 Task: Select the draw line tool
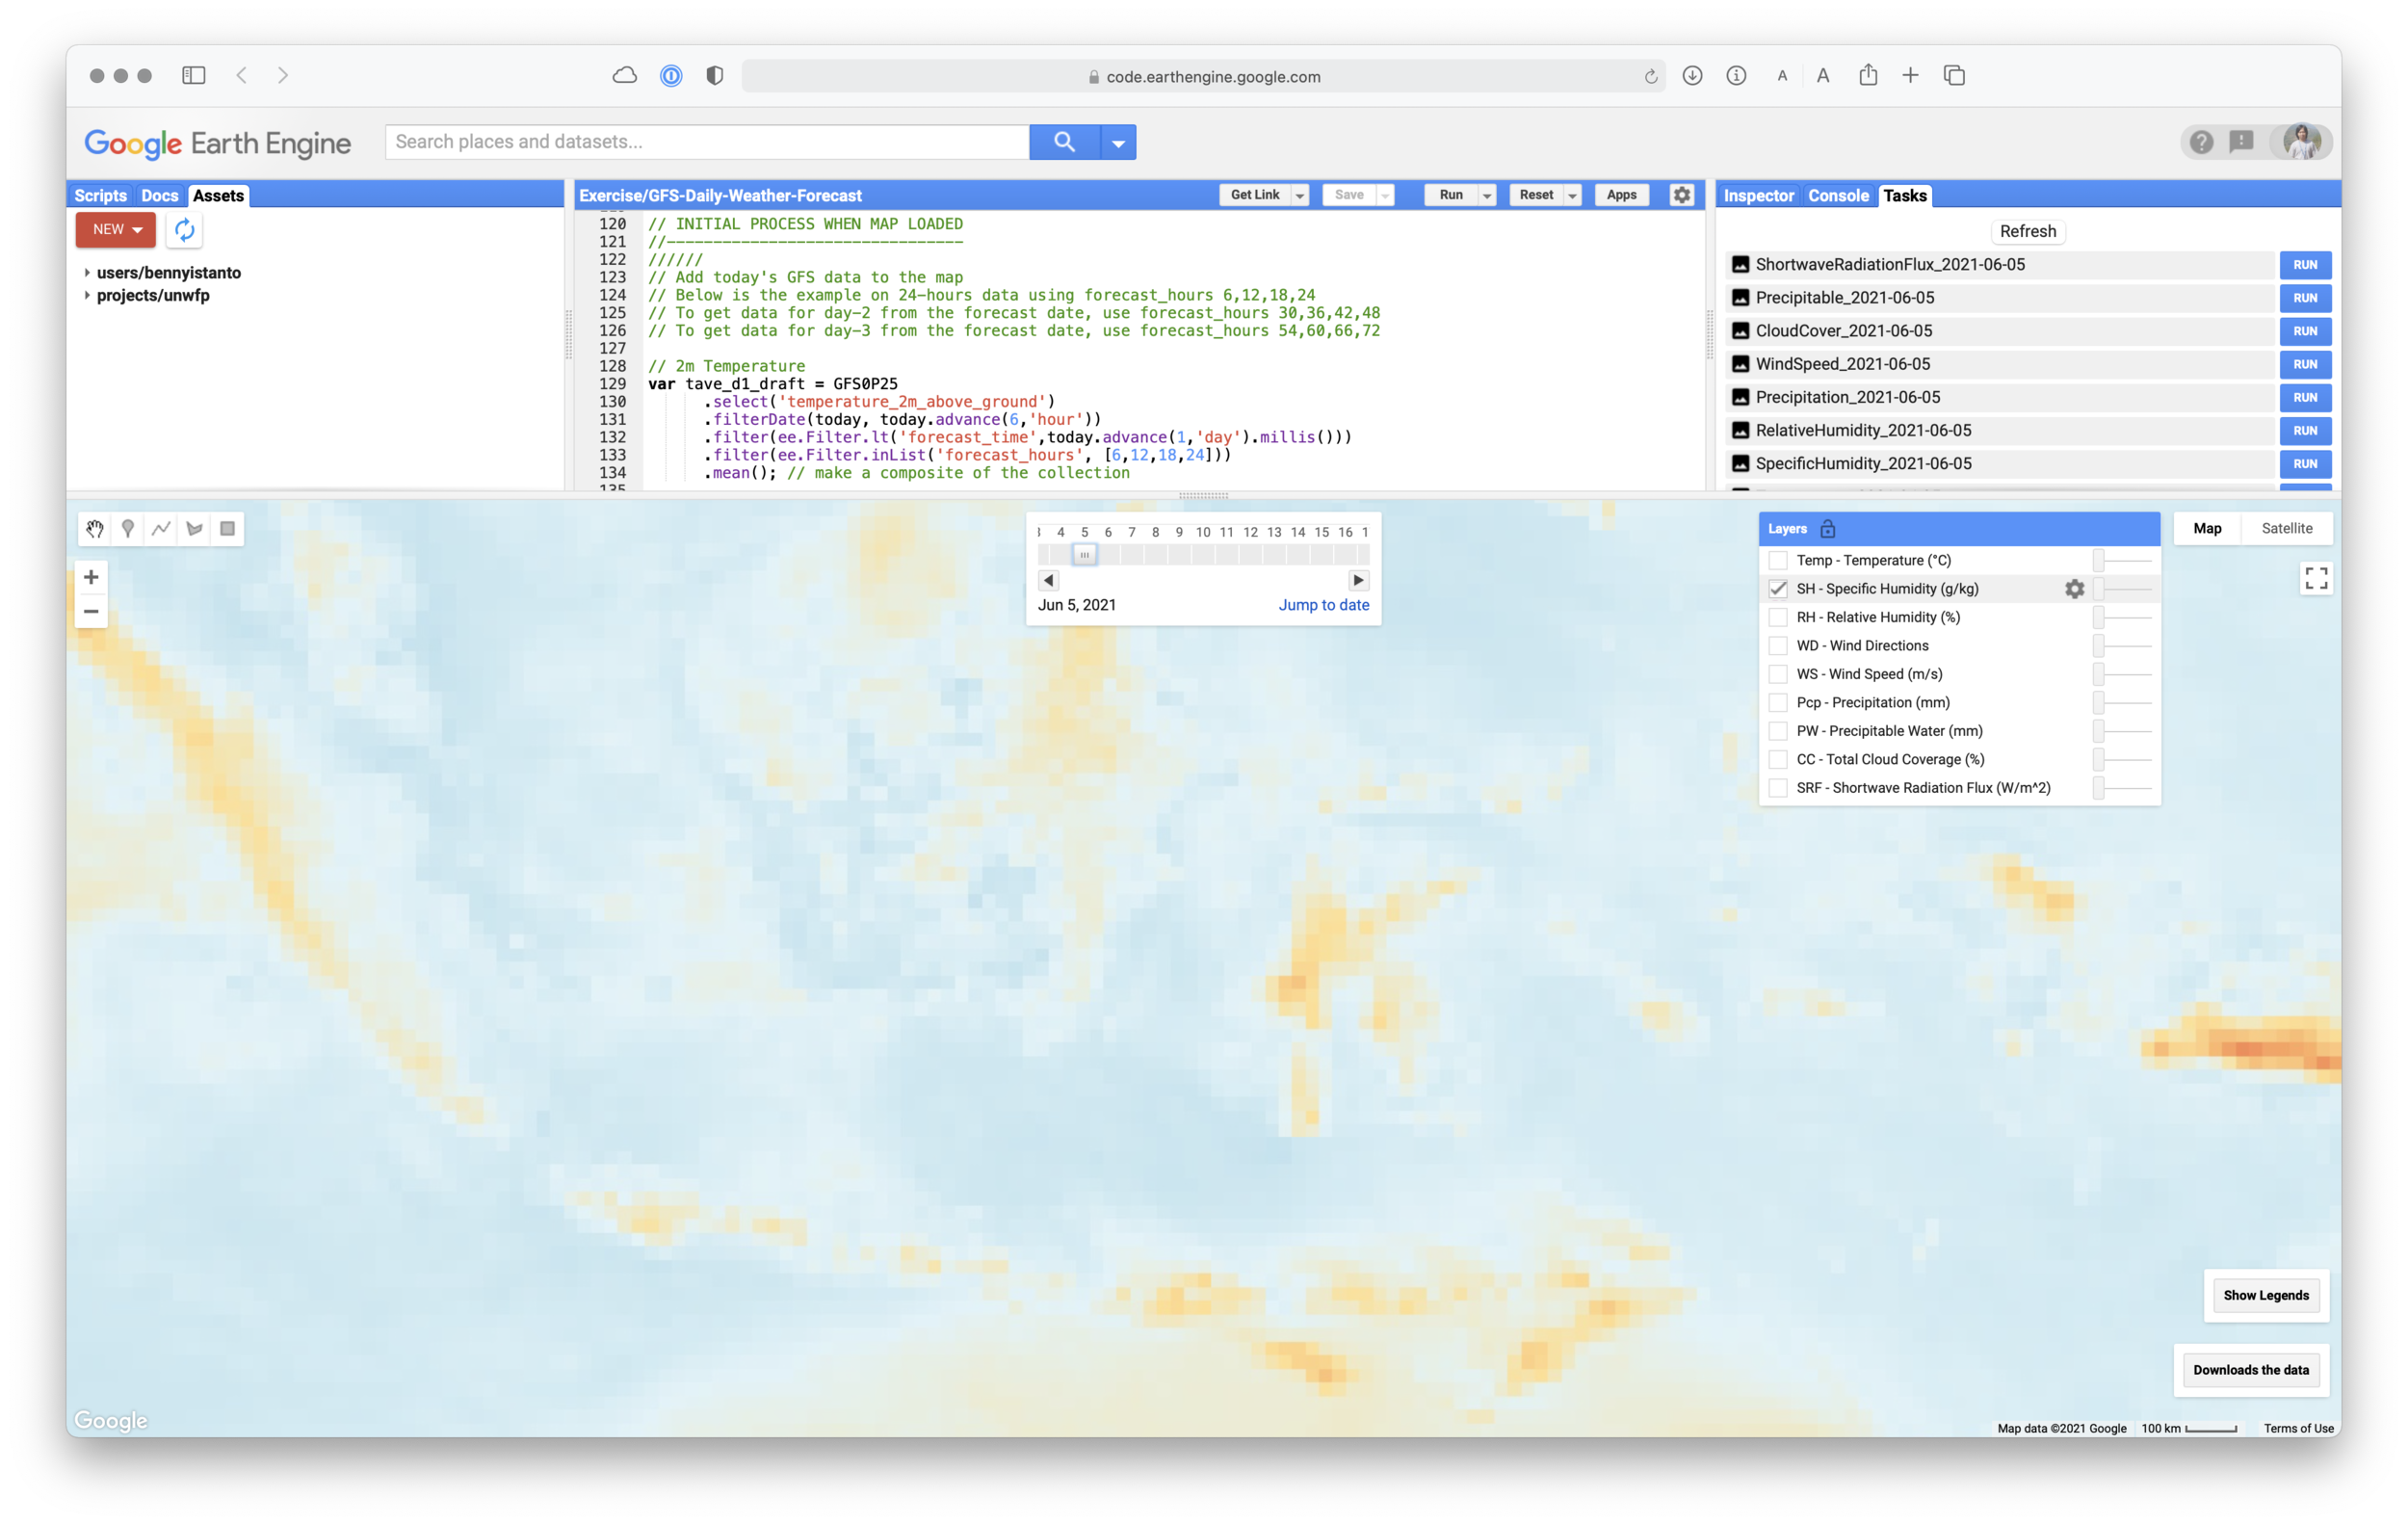click(161, 529)
